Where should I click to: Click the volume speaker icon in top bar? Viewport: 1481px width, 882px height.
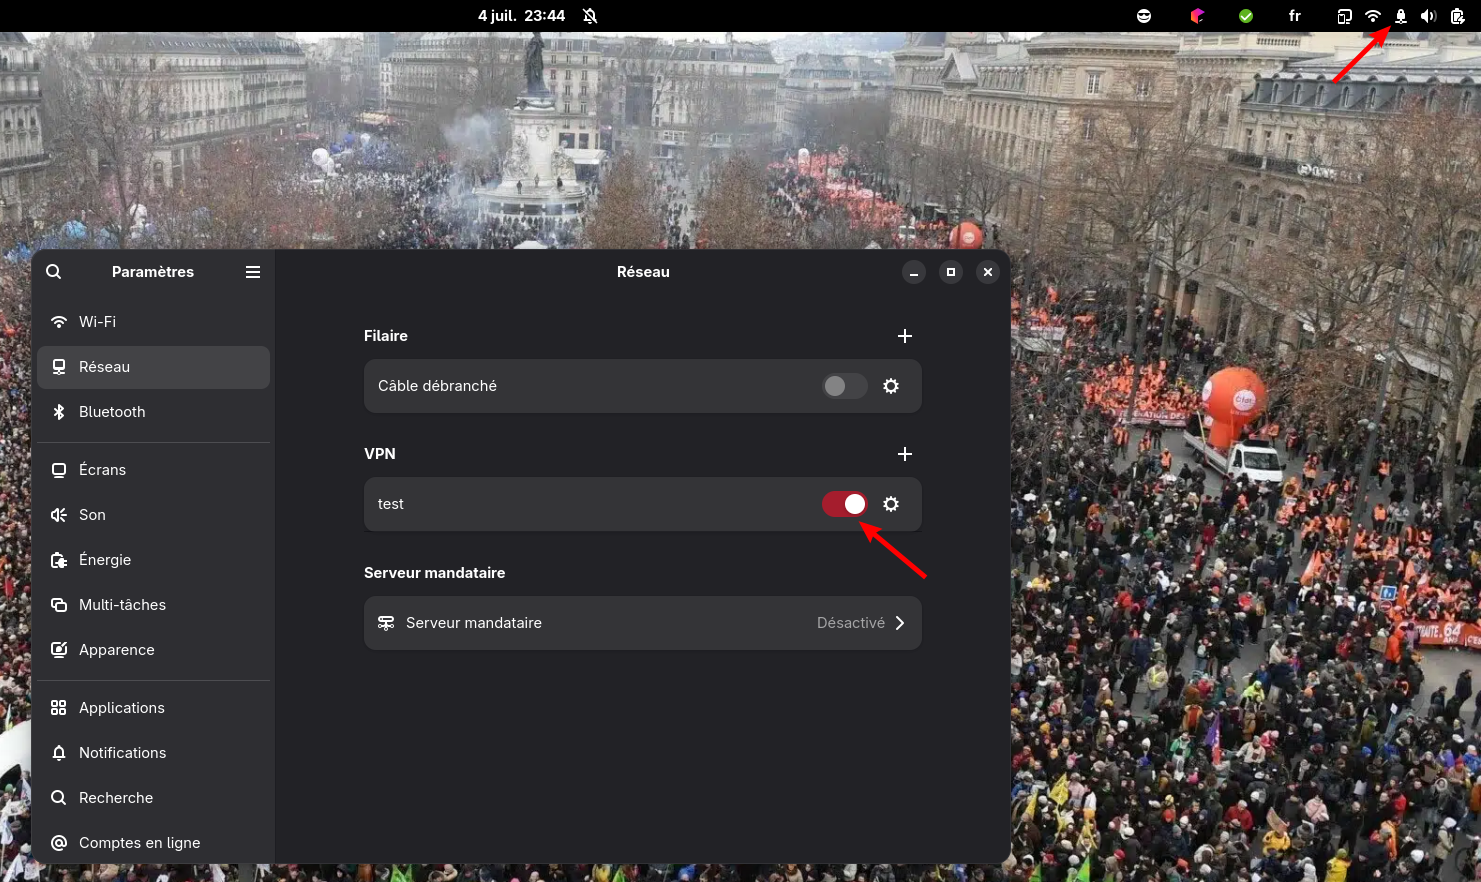[1429, 16]
